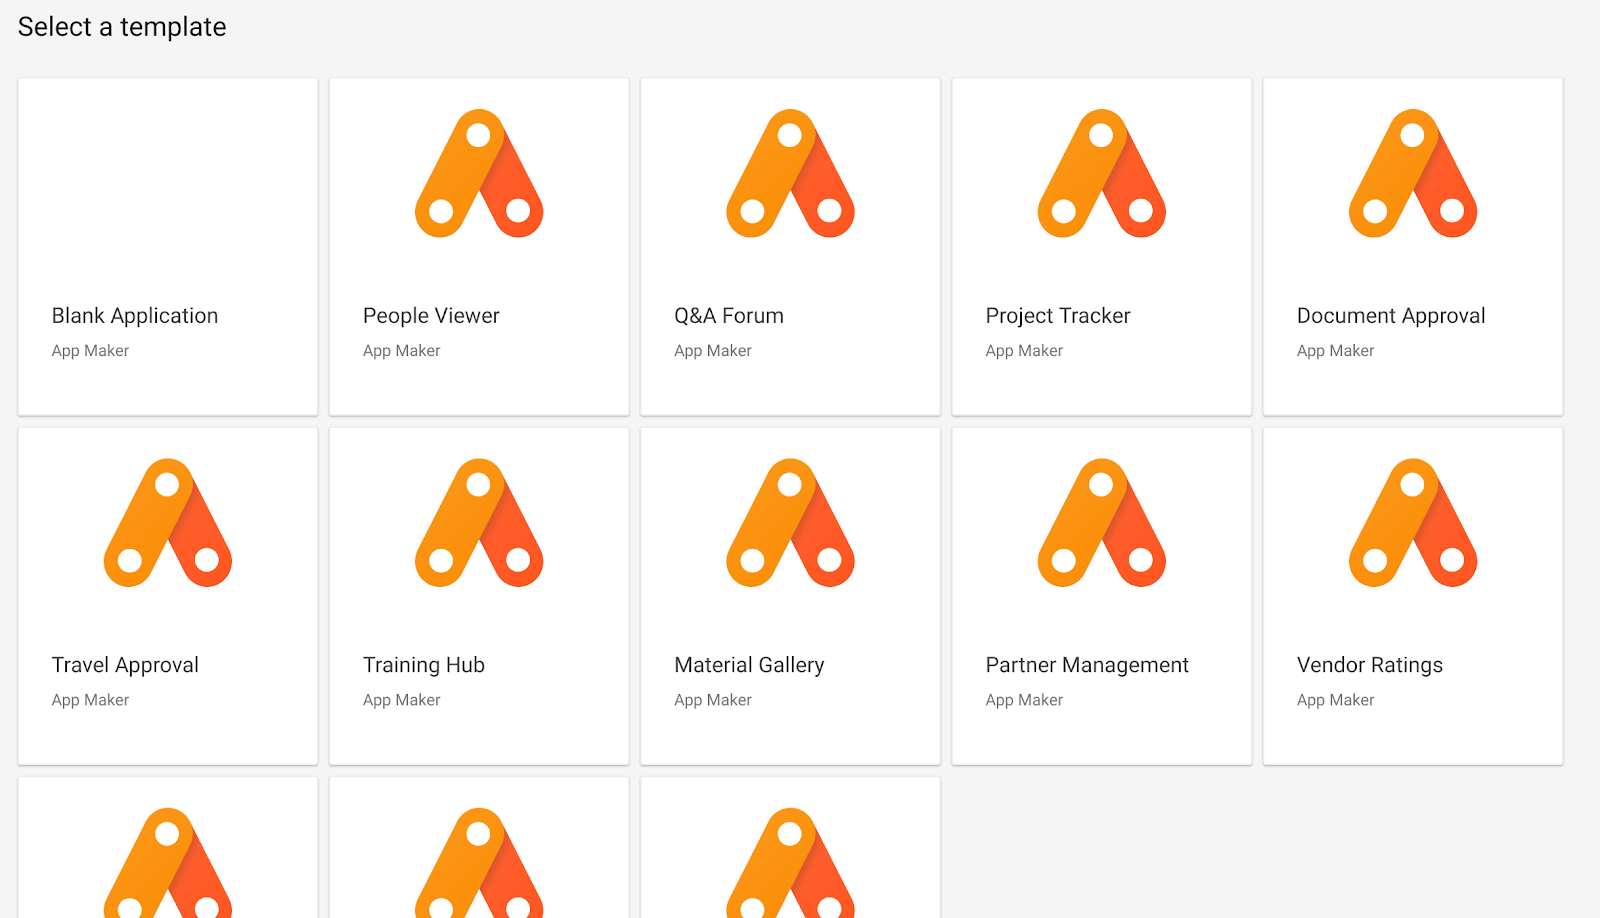
Task: Click the People Viewer title text
Action: (x=431, y=316)
